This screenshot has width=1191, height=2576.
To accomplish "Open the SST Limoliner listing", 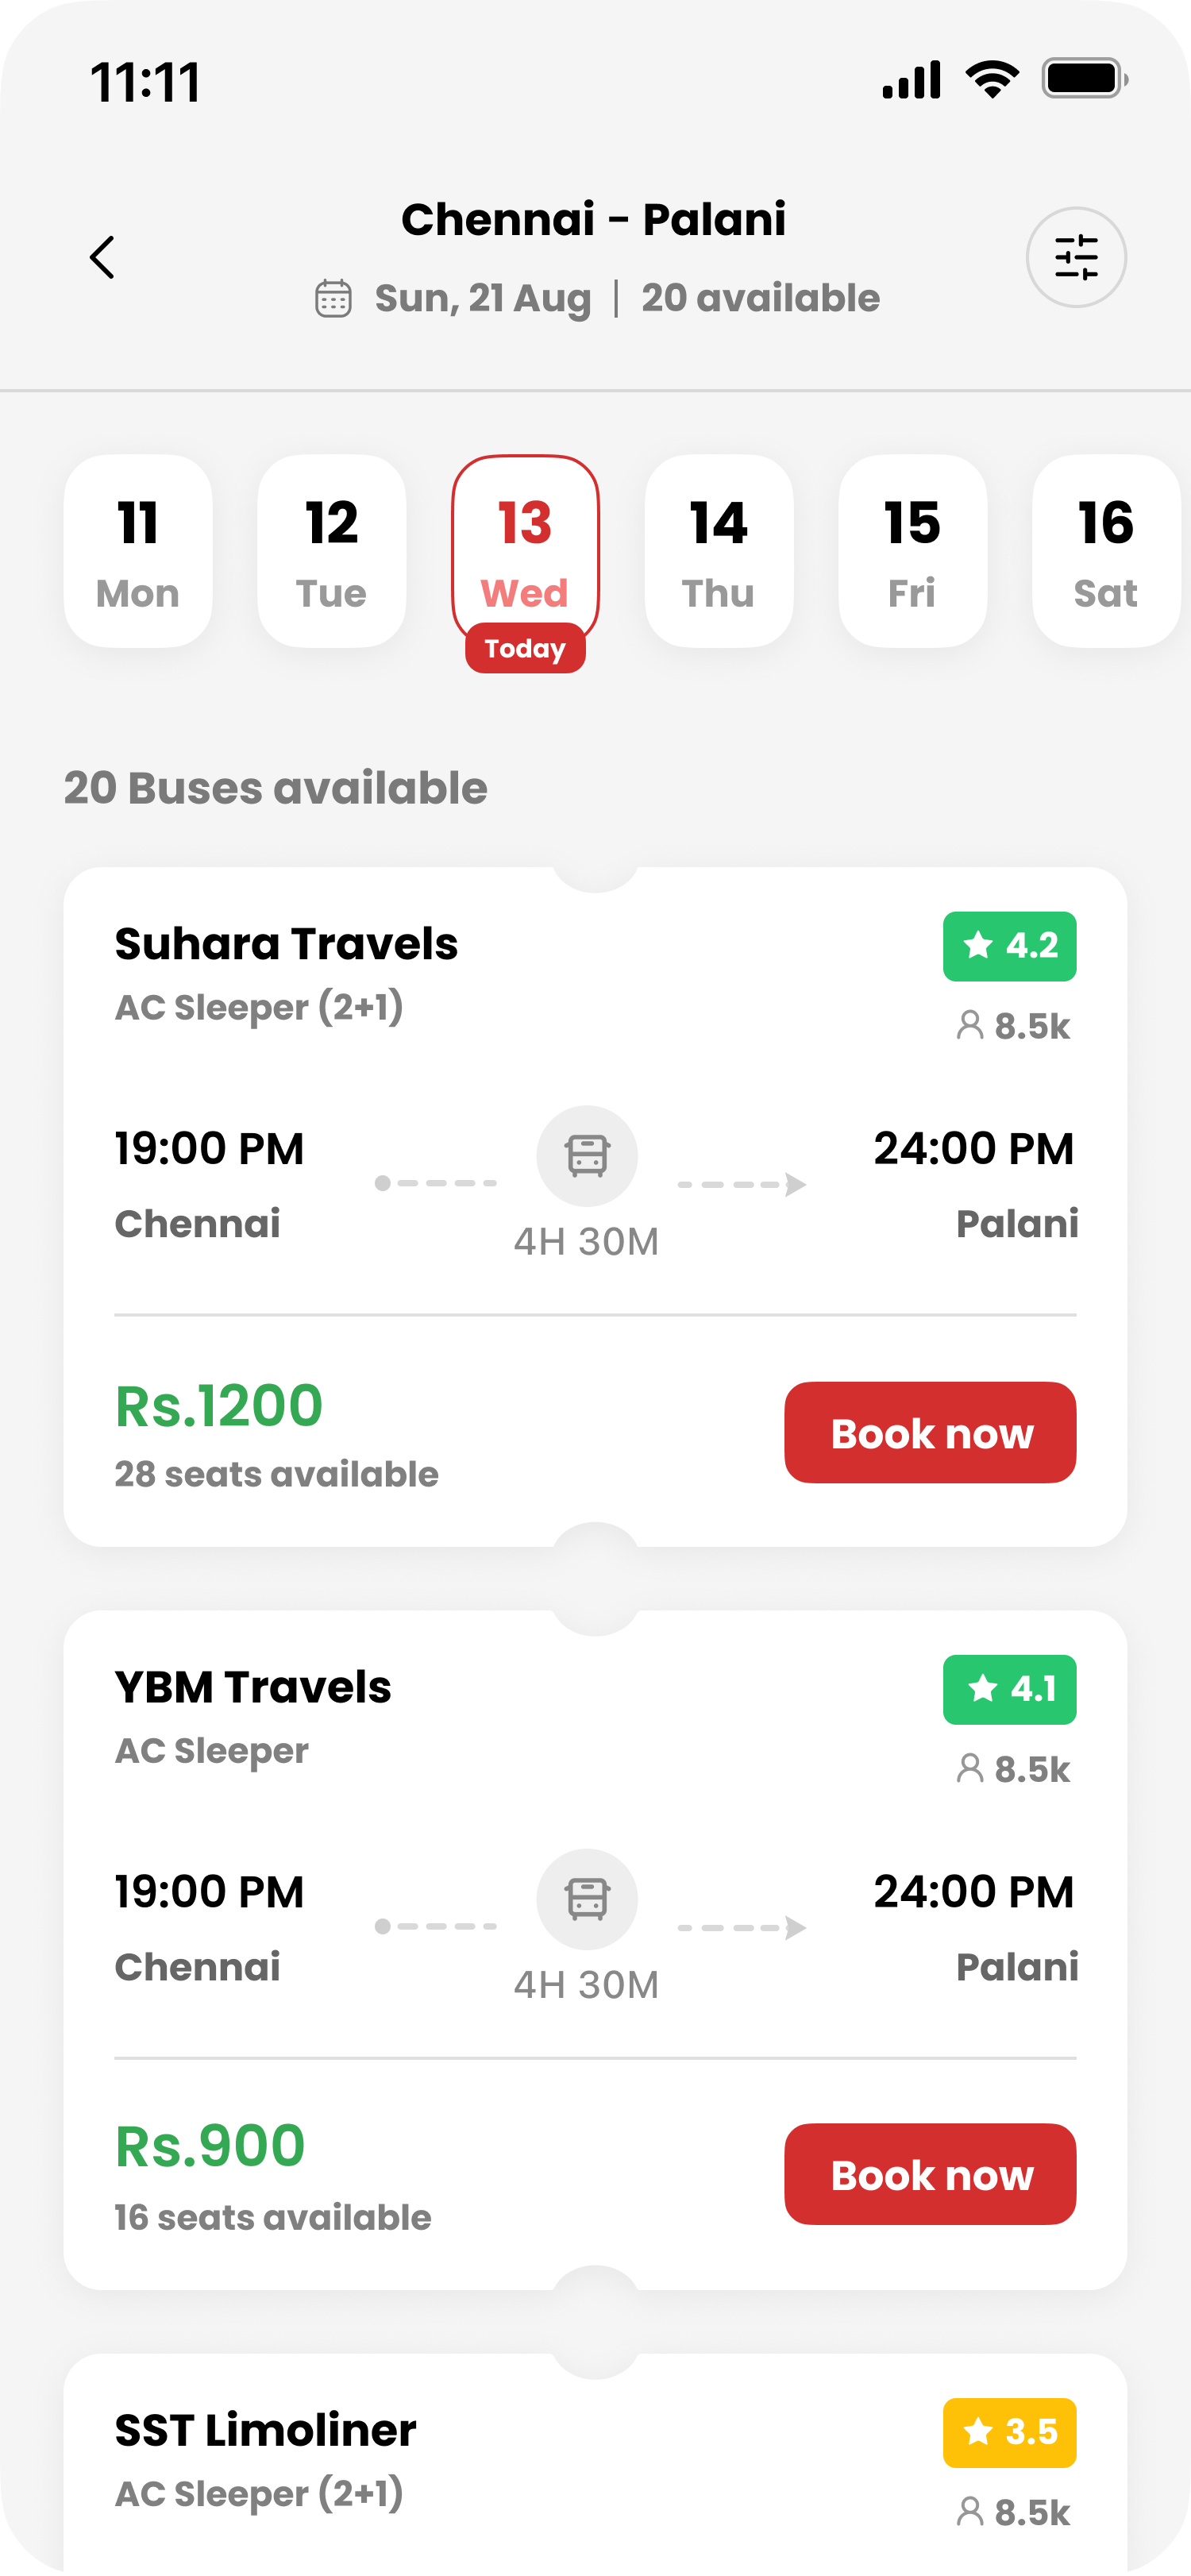I will point(265,2430).
